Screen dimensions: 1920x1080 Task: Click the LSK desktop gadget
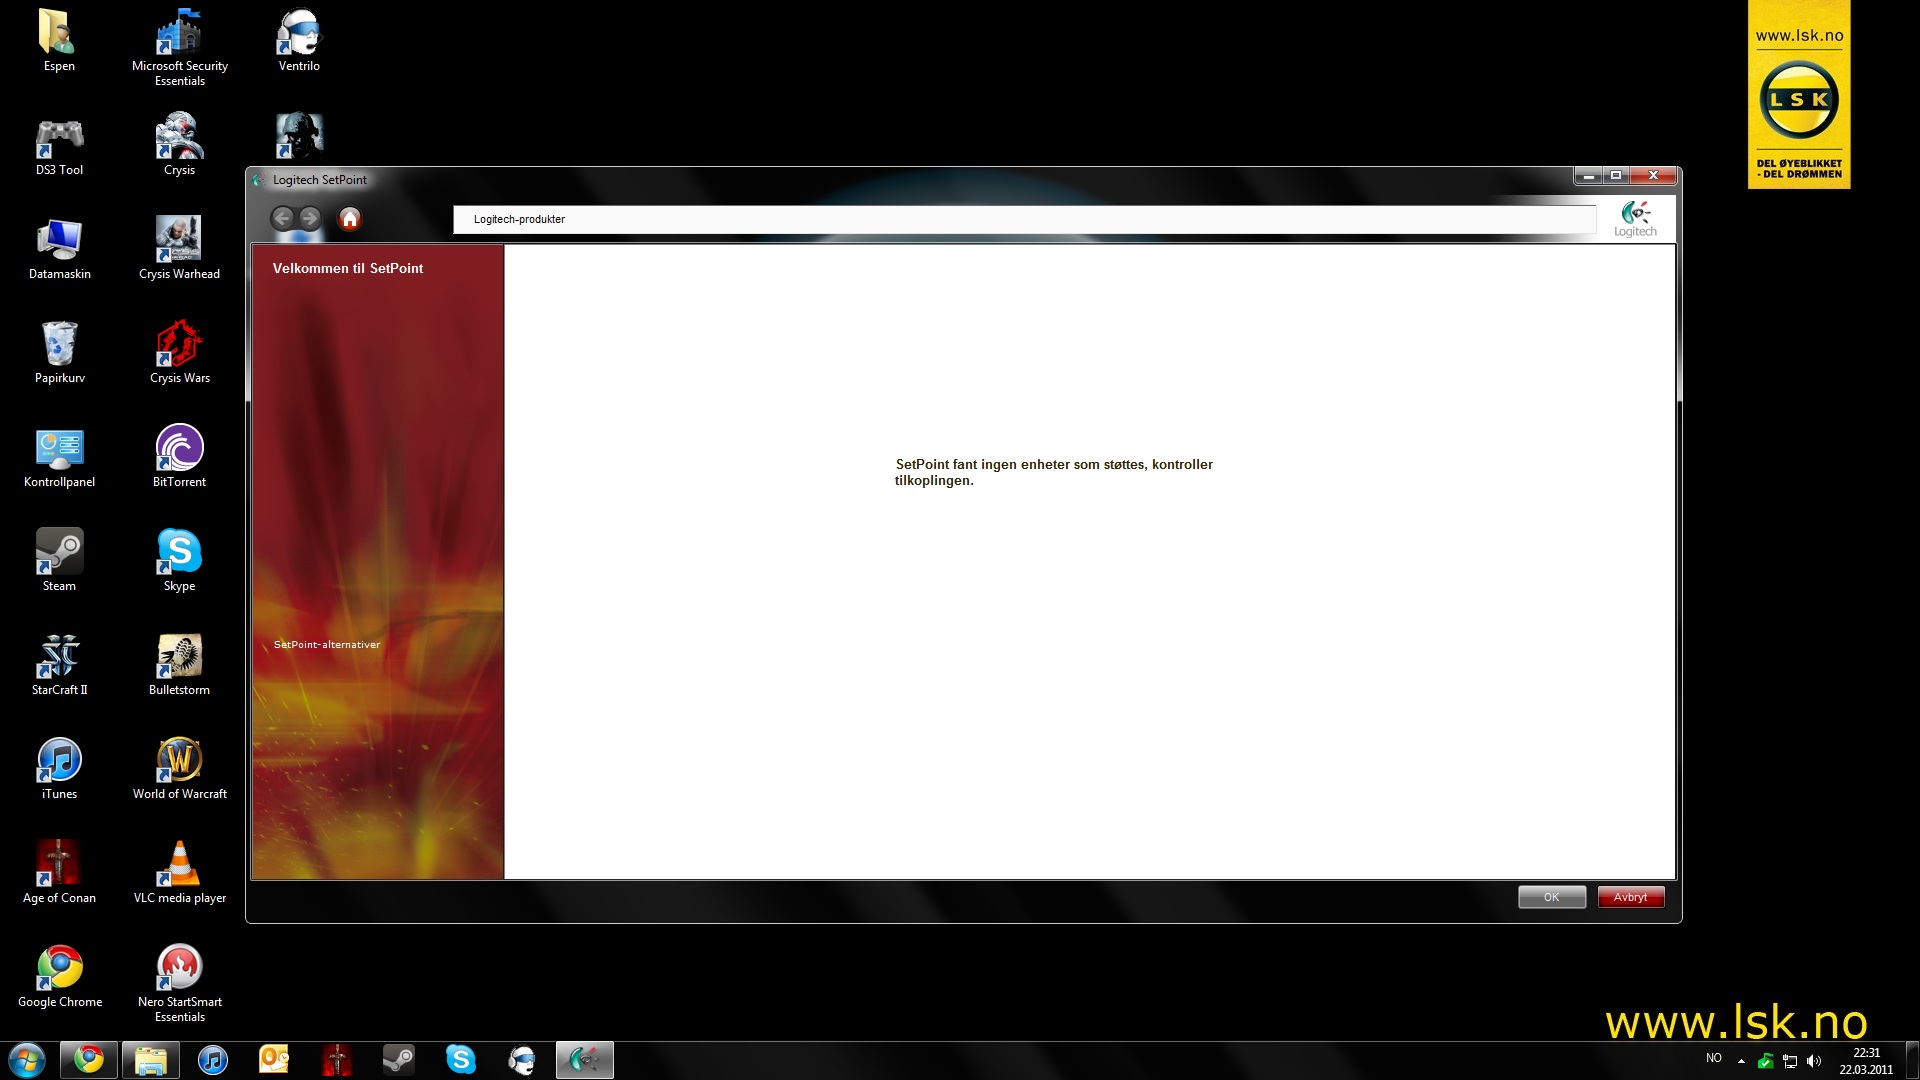[1799, 94]
